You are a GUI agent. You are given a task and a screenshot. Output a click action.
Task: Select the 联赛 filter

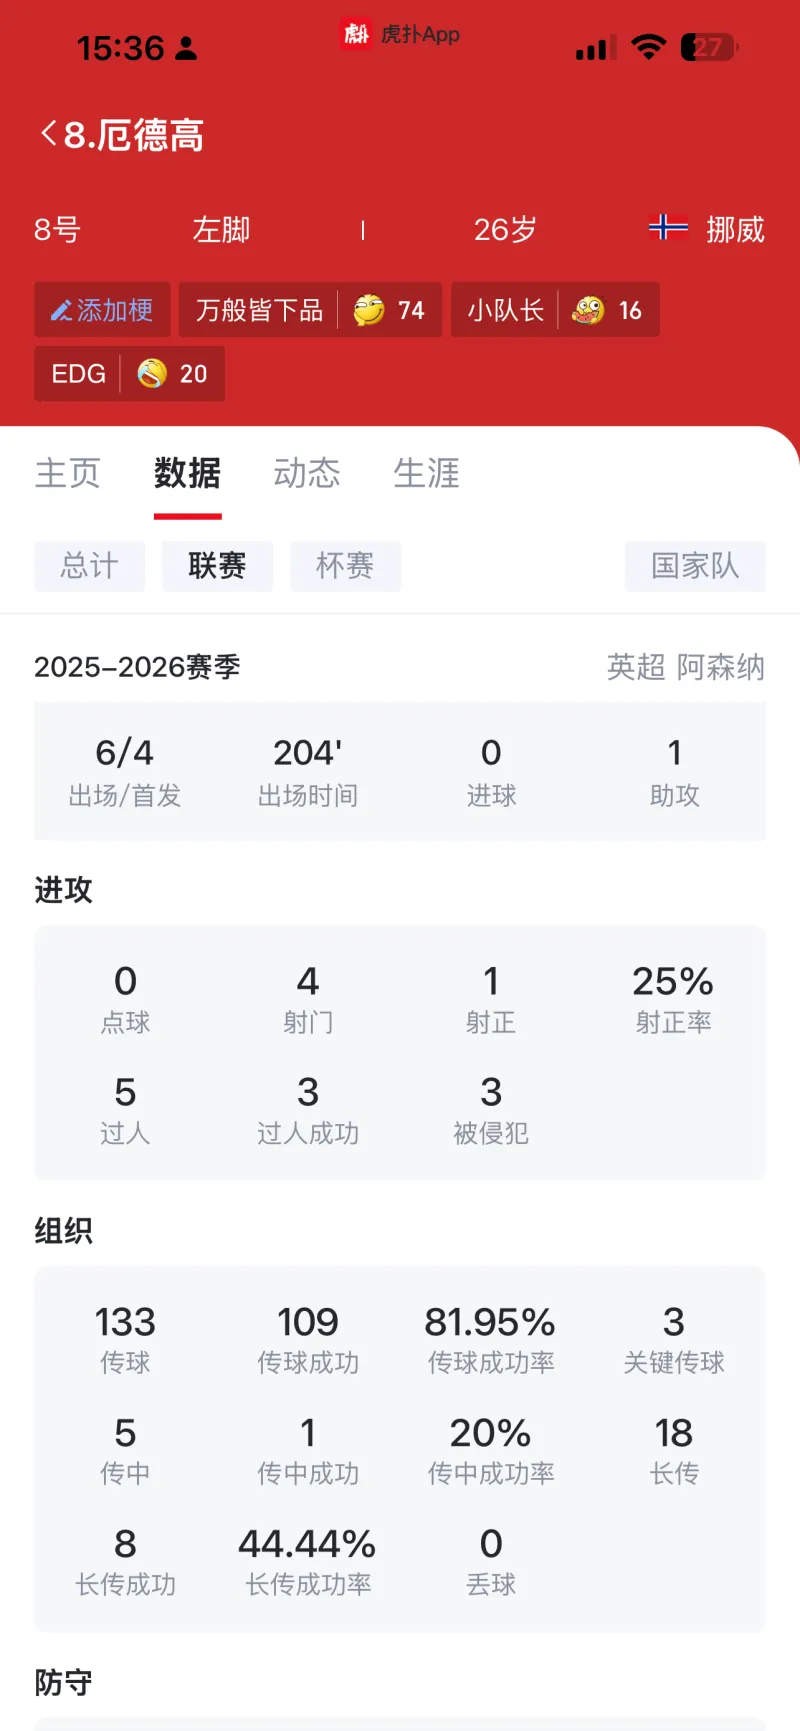coord(217,566)
